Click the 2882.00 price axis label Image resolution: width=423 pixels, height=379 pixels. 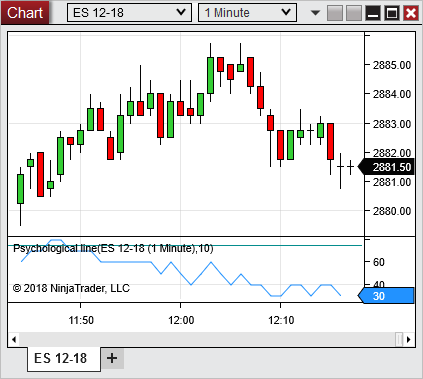[x=392, y=153]
